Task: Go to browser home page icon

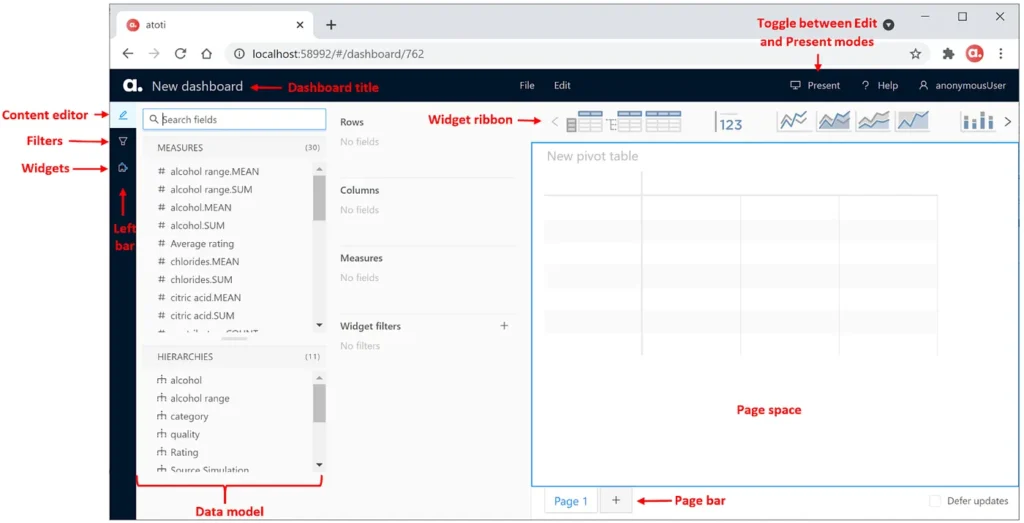Action: click(206, 54)
